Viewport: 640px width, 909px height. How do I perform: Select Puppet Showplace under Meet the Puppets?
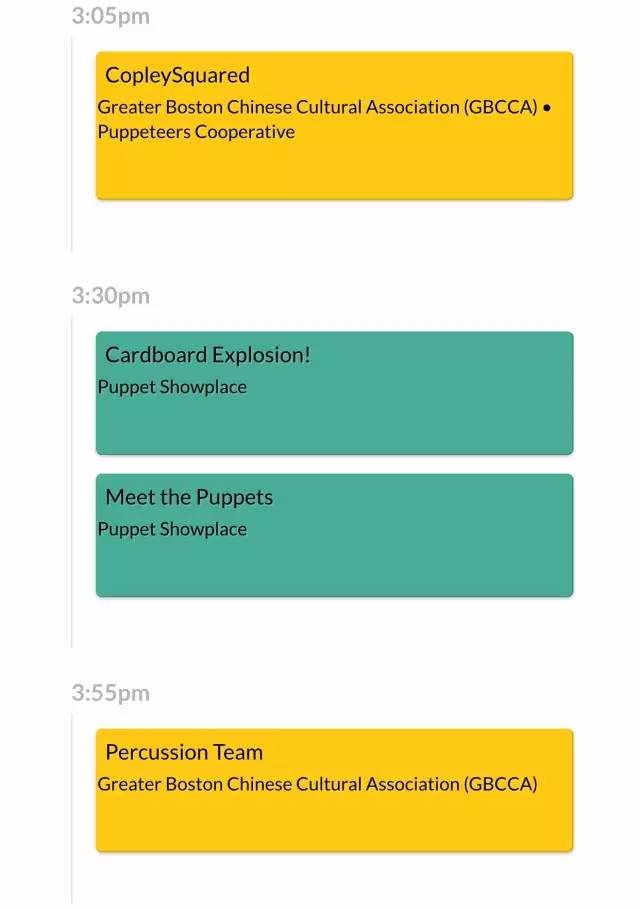(x=172, y=529)
